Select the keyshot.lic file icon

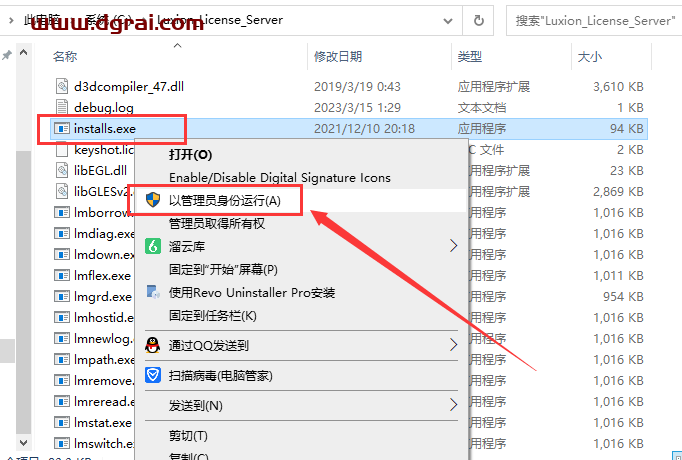[x=62, y=150]
